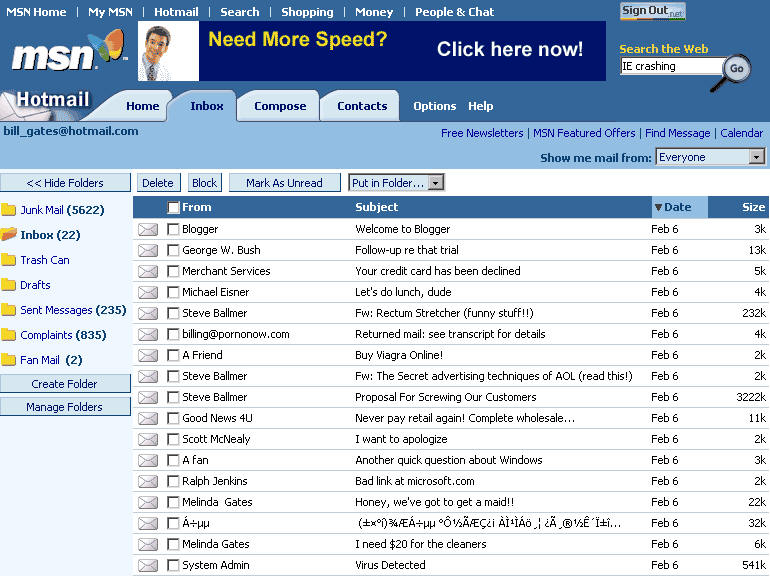Tick the System Admin Virus Detected checkbox
Viewport: 770px width, 576px height.
tap(173, 566)
